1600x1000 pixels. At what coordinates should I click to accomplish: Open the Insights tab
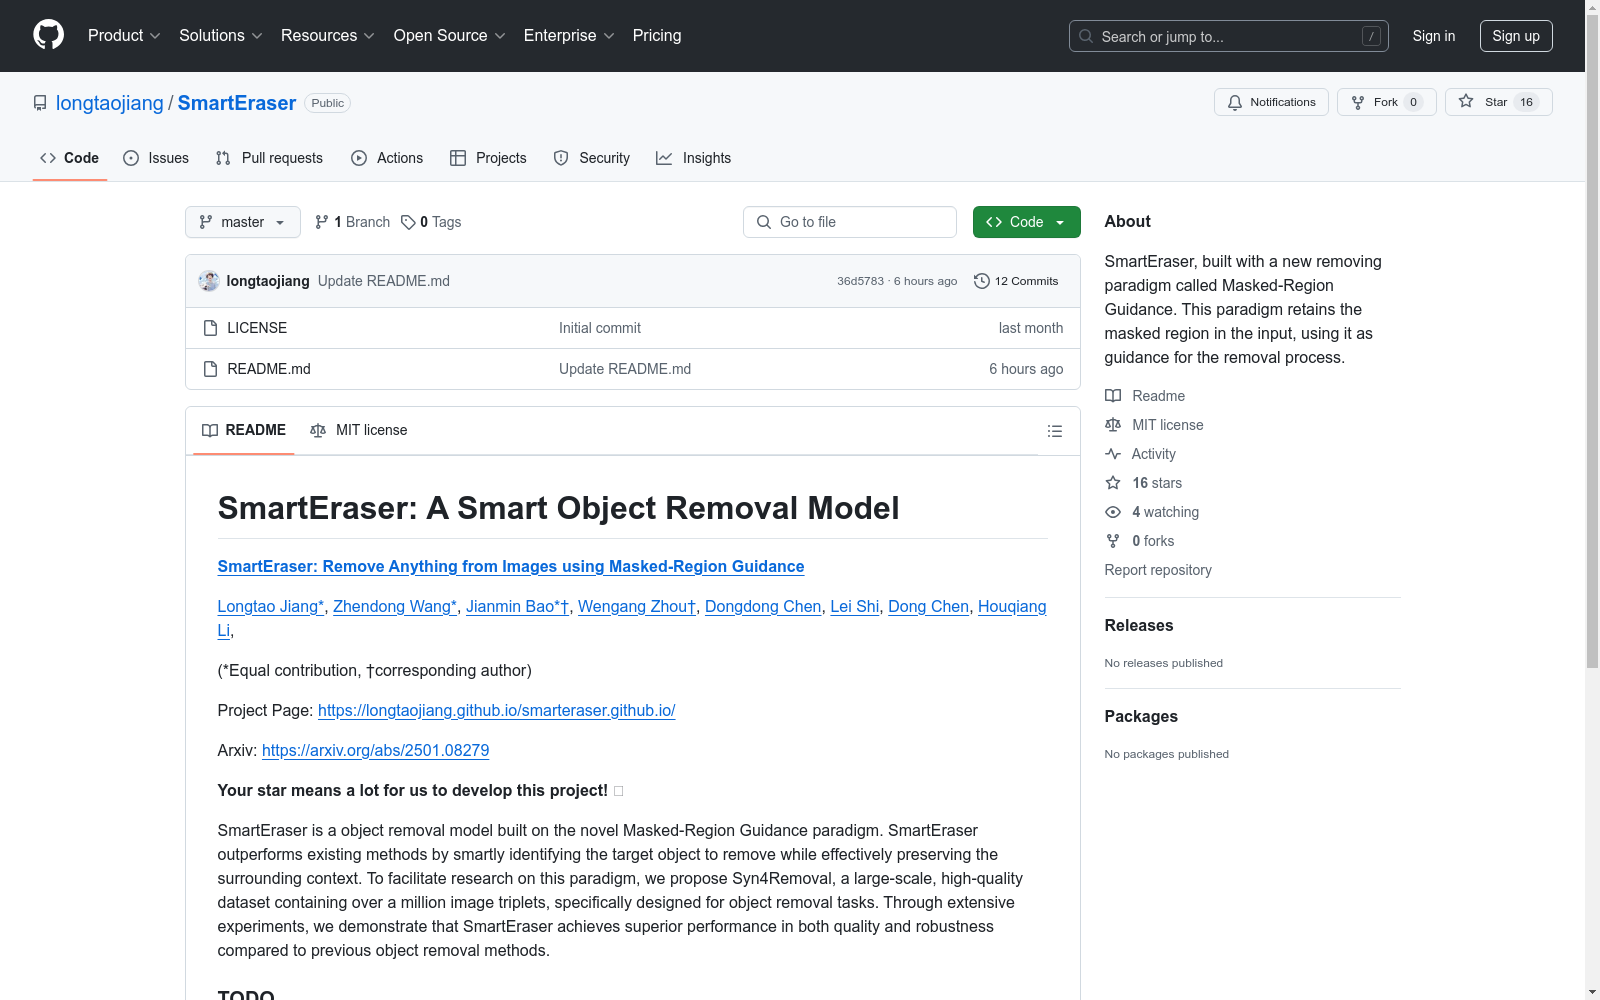pyautogui.click(x=693, y=158)
